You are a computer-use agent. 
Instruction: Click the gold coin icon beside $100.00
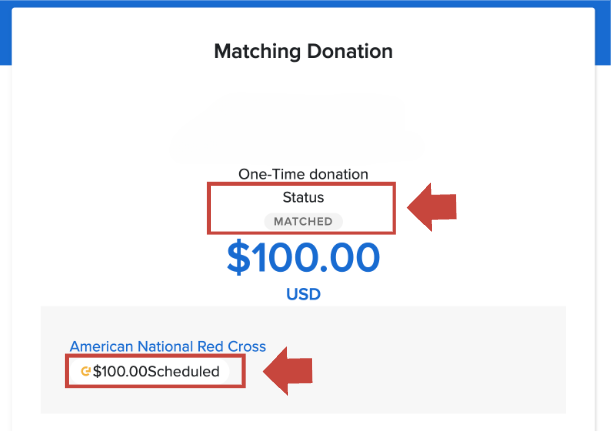[x=86, y=372]
